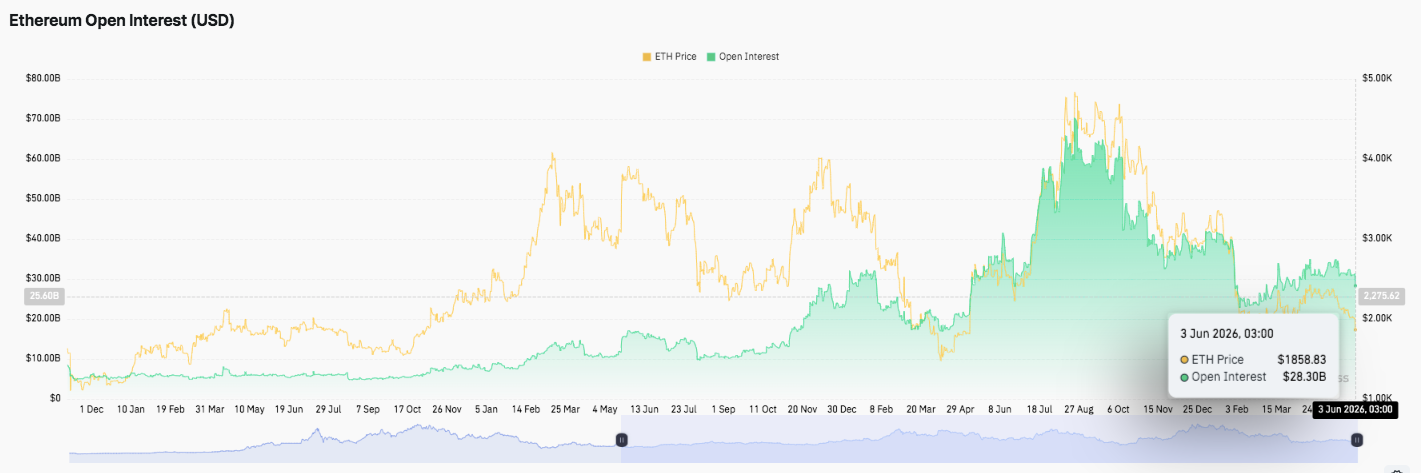Click the 15 Nov date label
Screen dimensions: 1421x473
[1157, 409]
